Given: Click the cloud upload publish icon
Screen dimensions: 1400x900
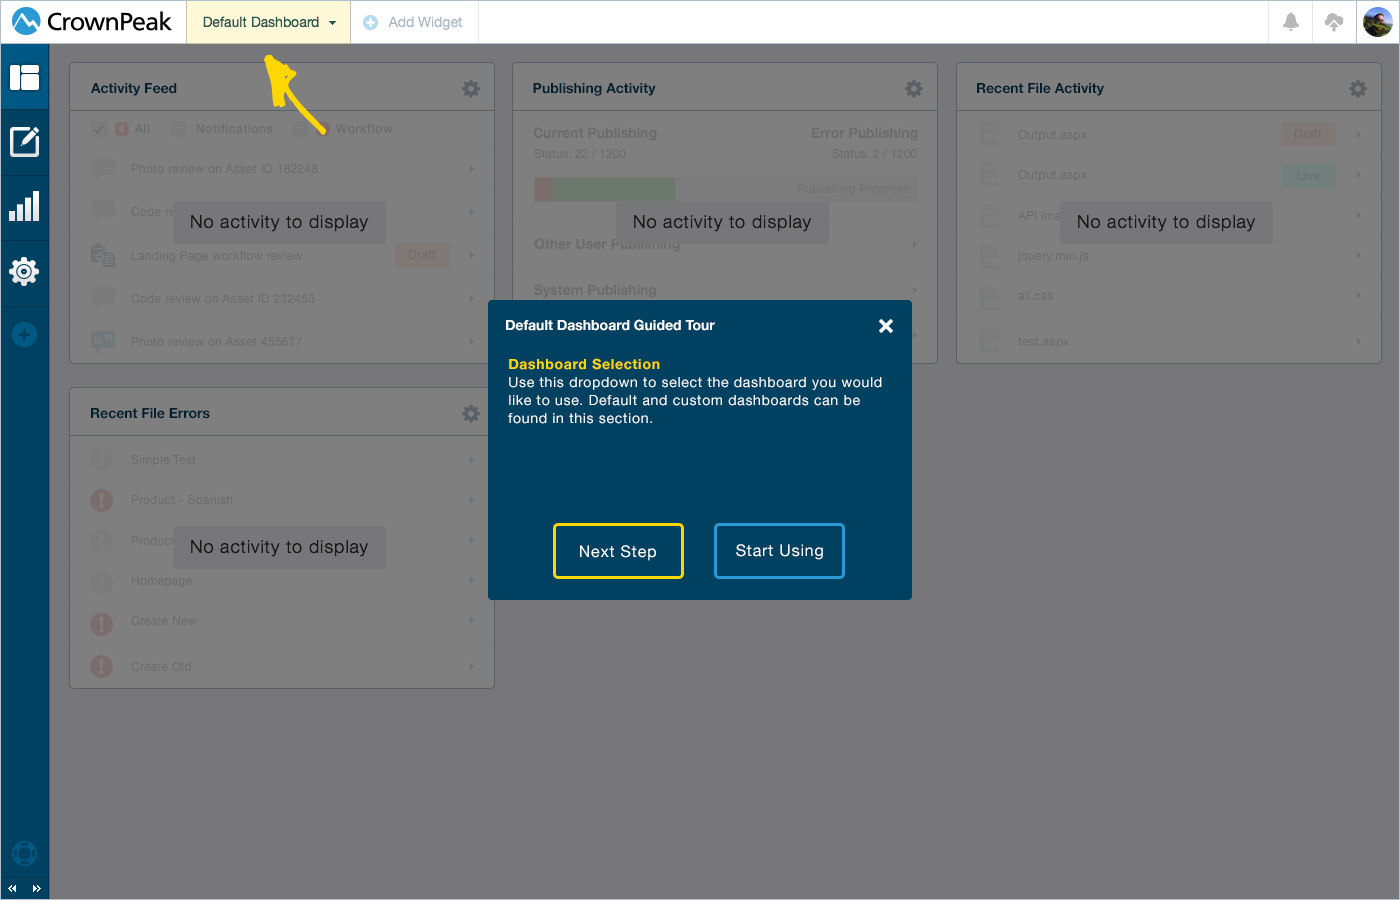Looking at the screenshot, I should click(x=1334, y=22).
